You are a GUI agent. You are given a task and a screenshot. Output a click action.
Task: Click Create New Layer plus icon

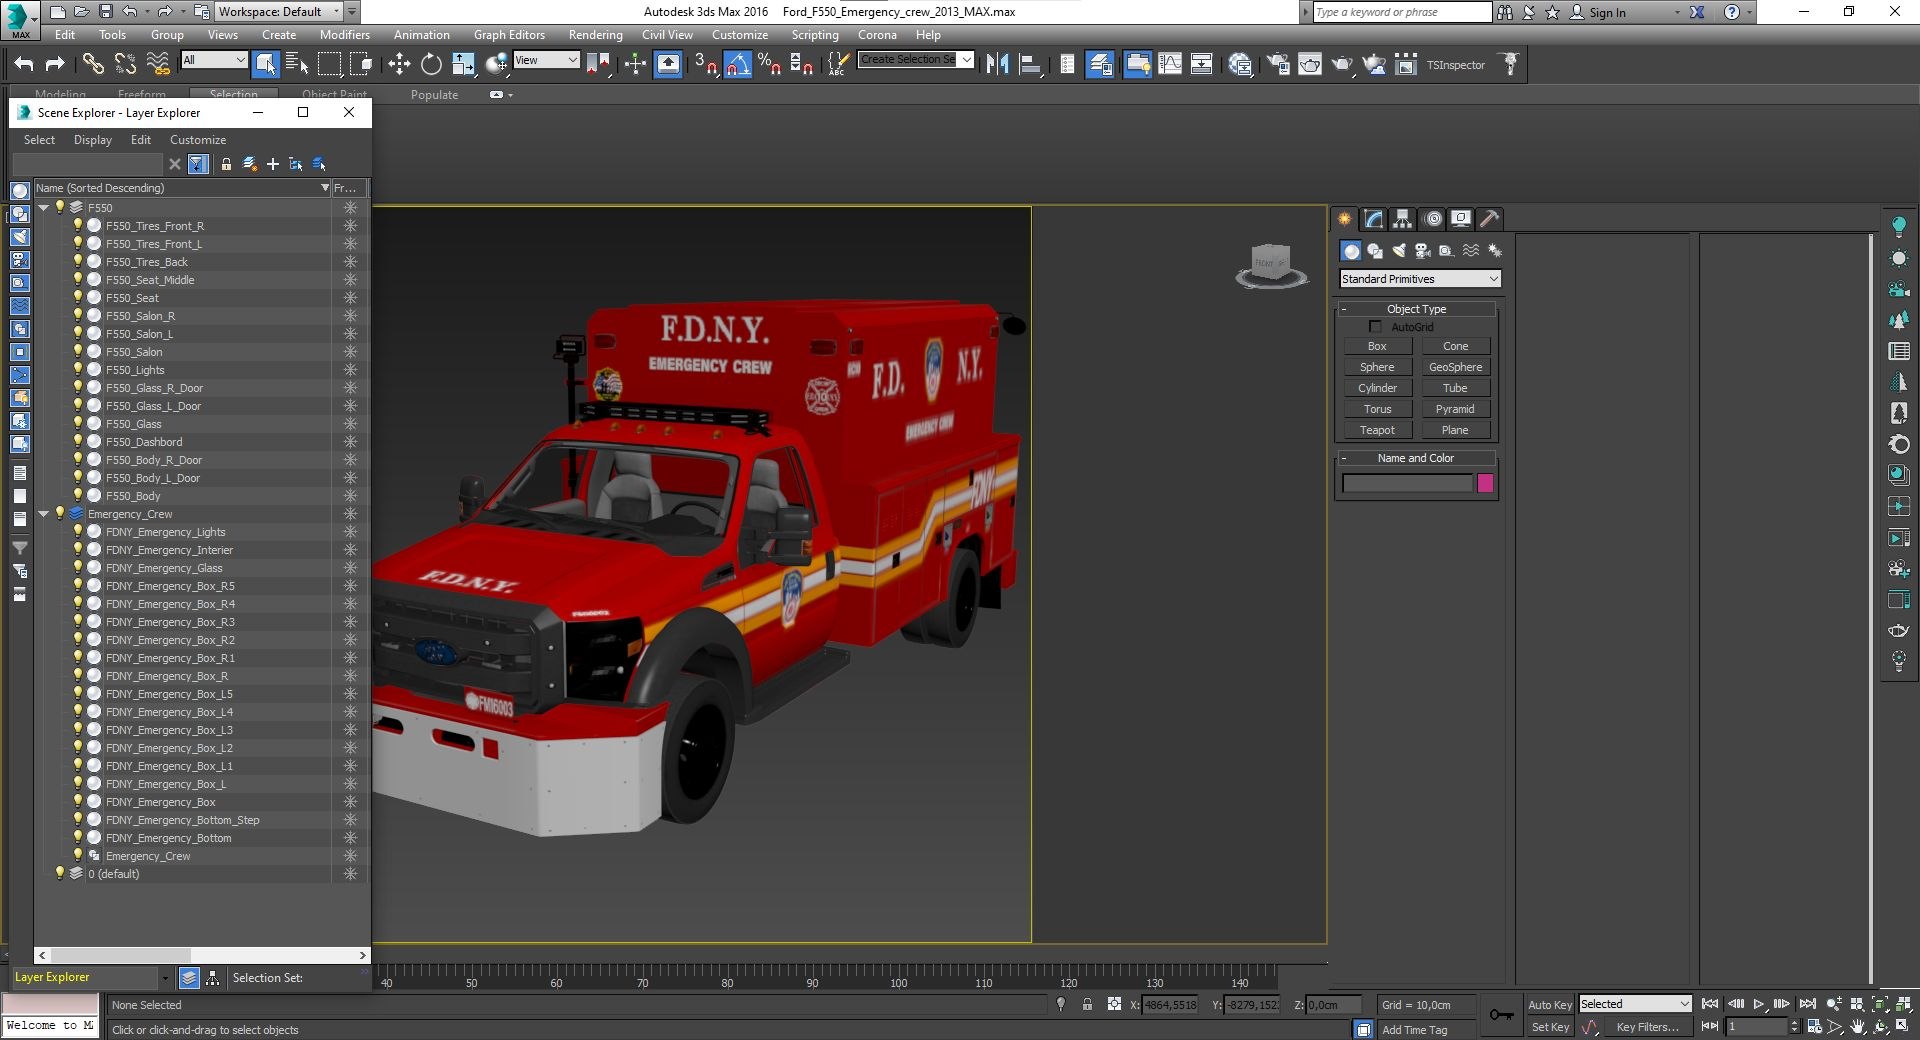click(272, 164)
